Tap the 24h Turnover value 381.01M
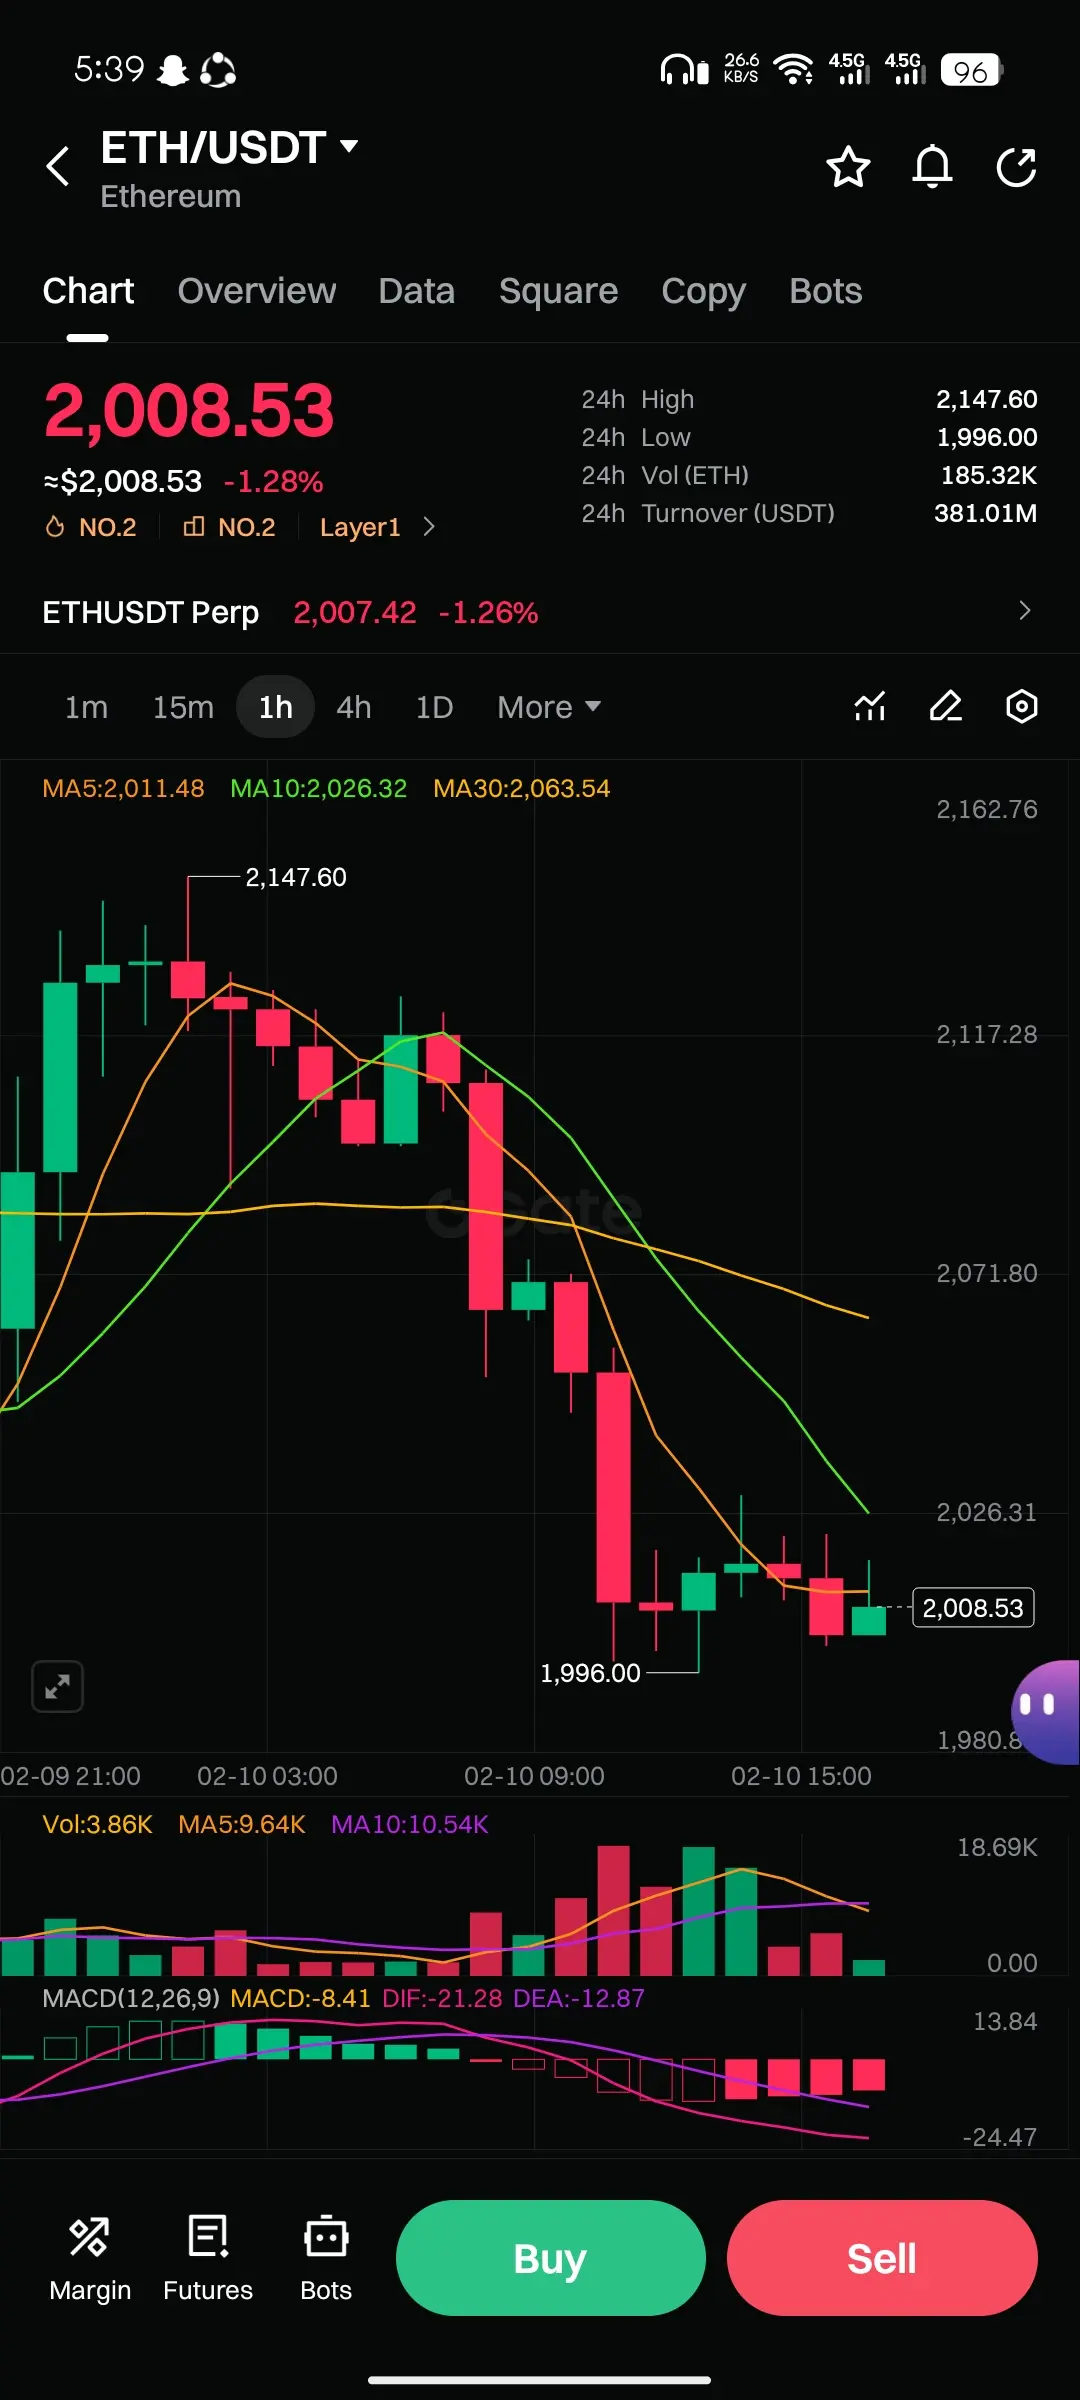This screenshot has width=1080, height=2400. click(985, 513)
